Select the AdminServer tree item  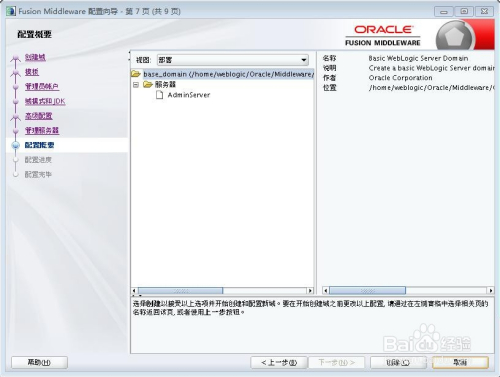coord(189,95)
